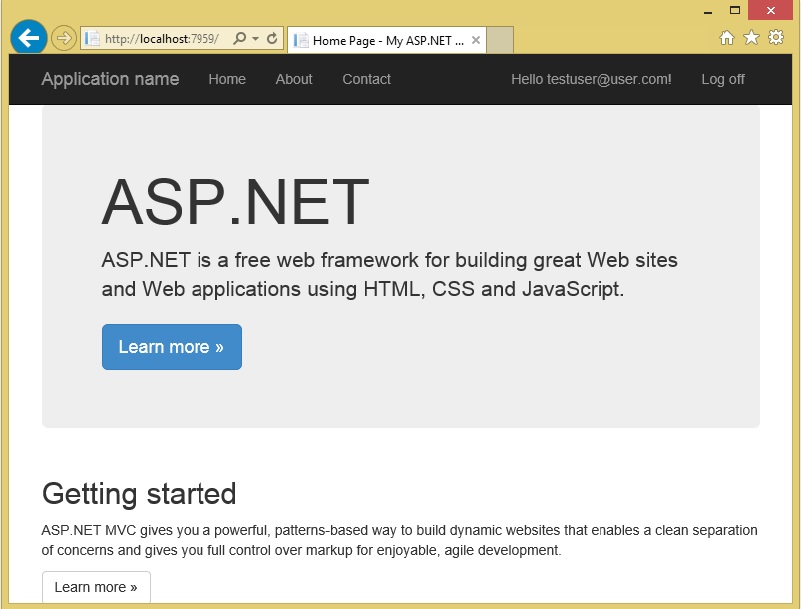Screen dimensions: 801x609
Task: Click the Log off link
Action: (x=723, y=79)
